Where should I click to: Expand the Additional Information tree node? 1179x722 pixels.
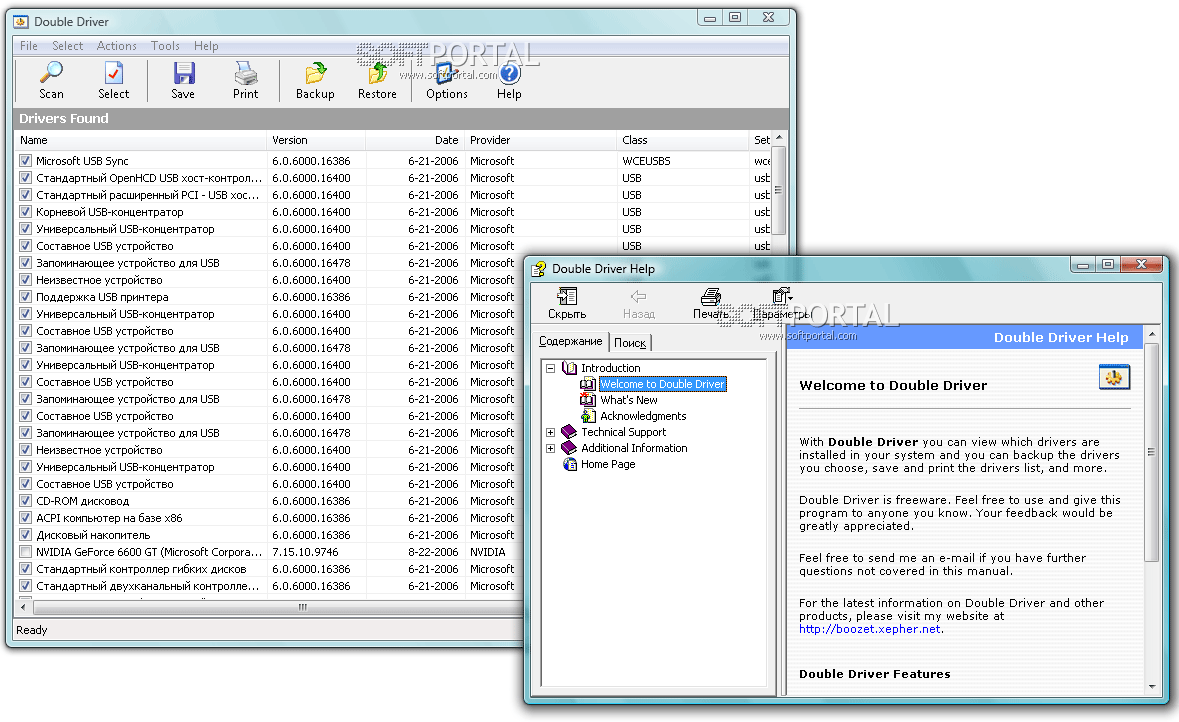pyautogui.click(x=550, y=448)
